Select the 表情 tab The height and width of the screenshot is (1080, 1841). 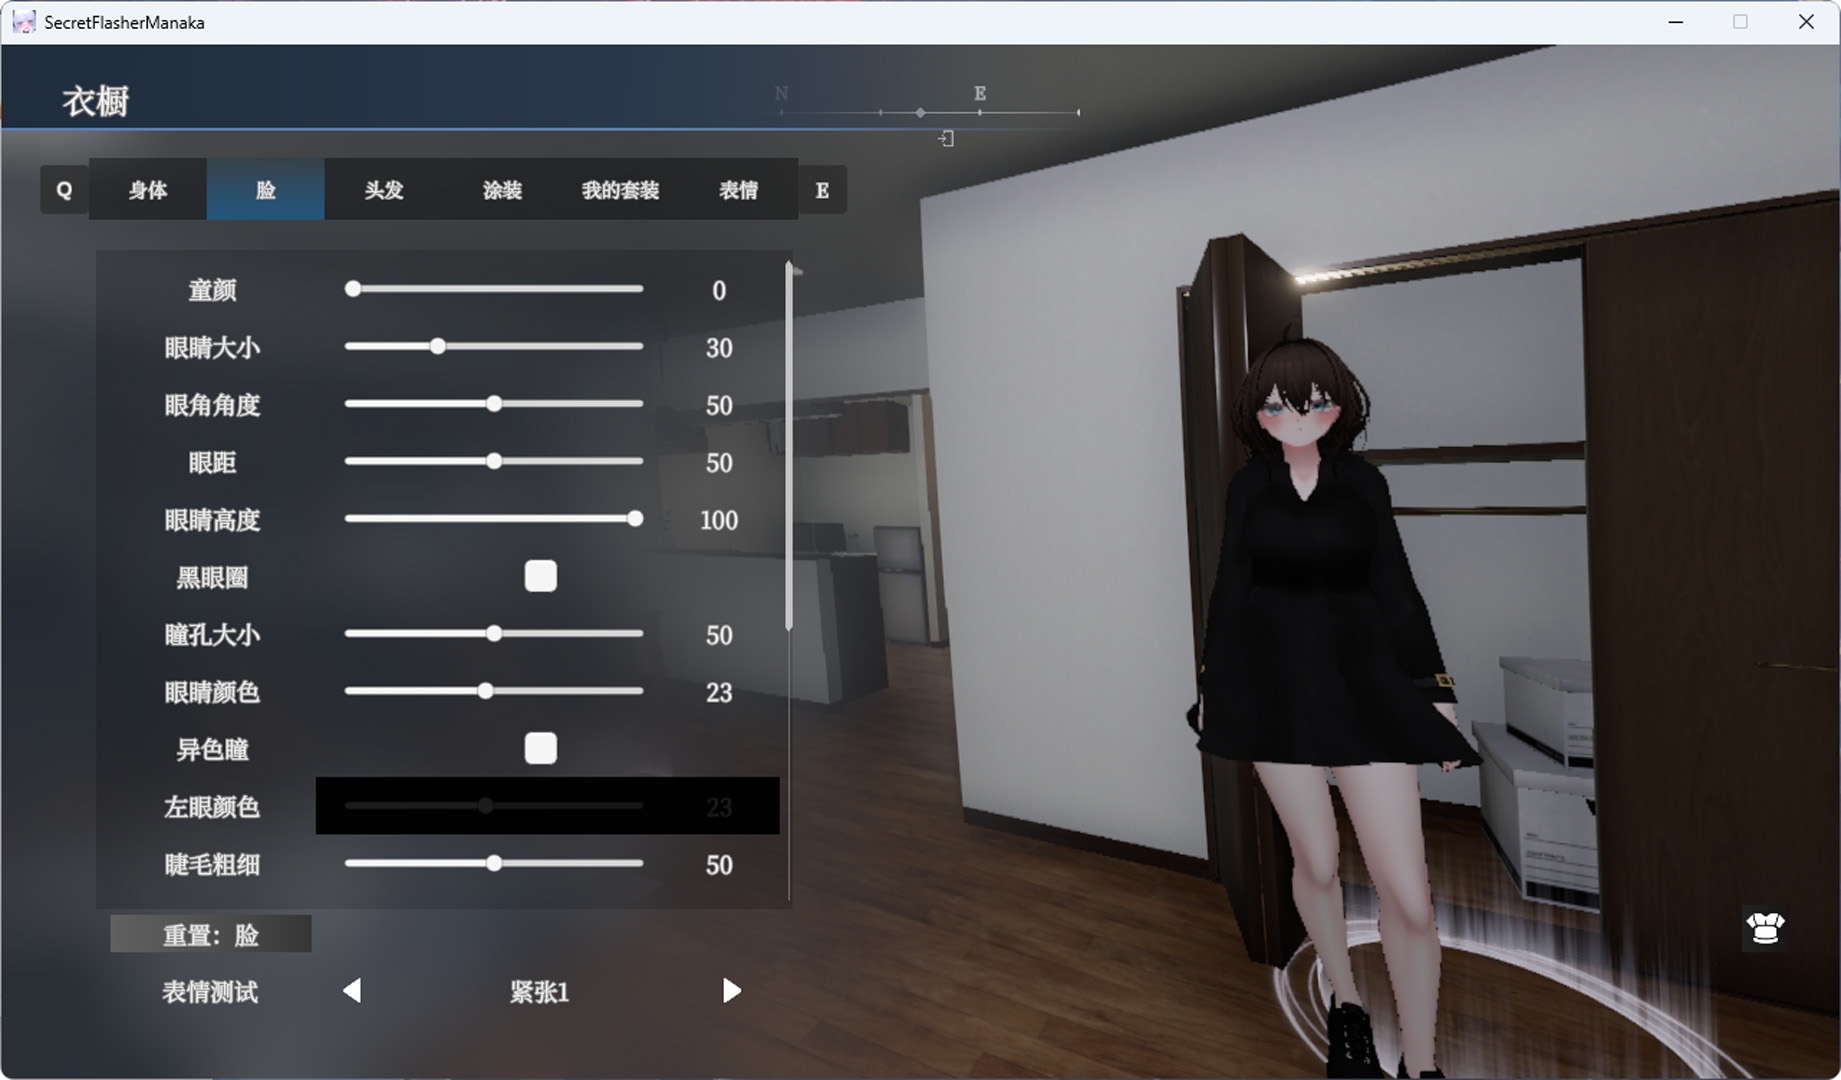738,190
